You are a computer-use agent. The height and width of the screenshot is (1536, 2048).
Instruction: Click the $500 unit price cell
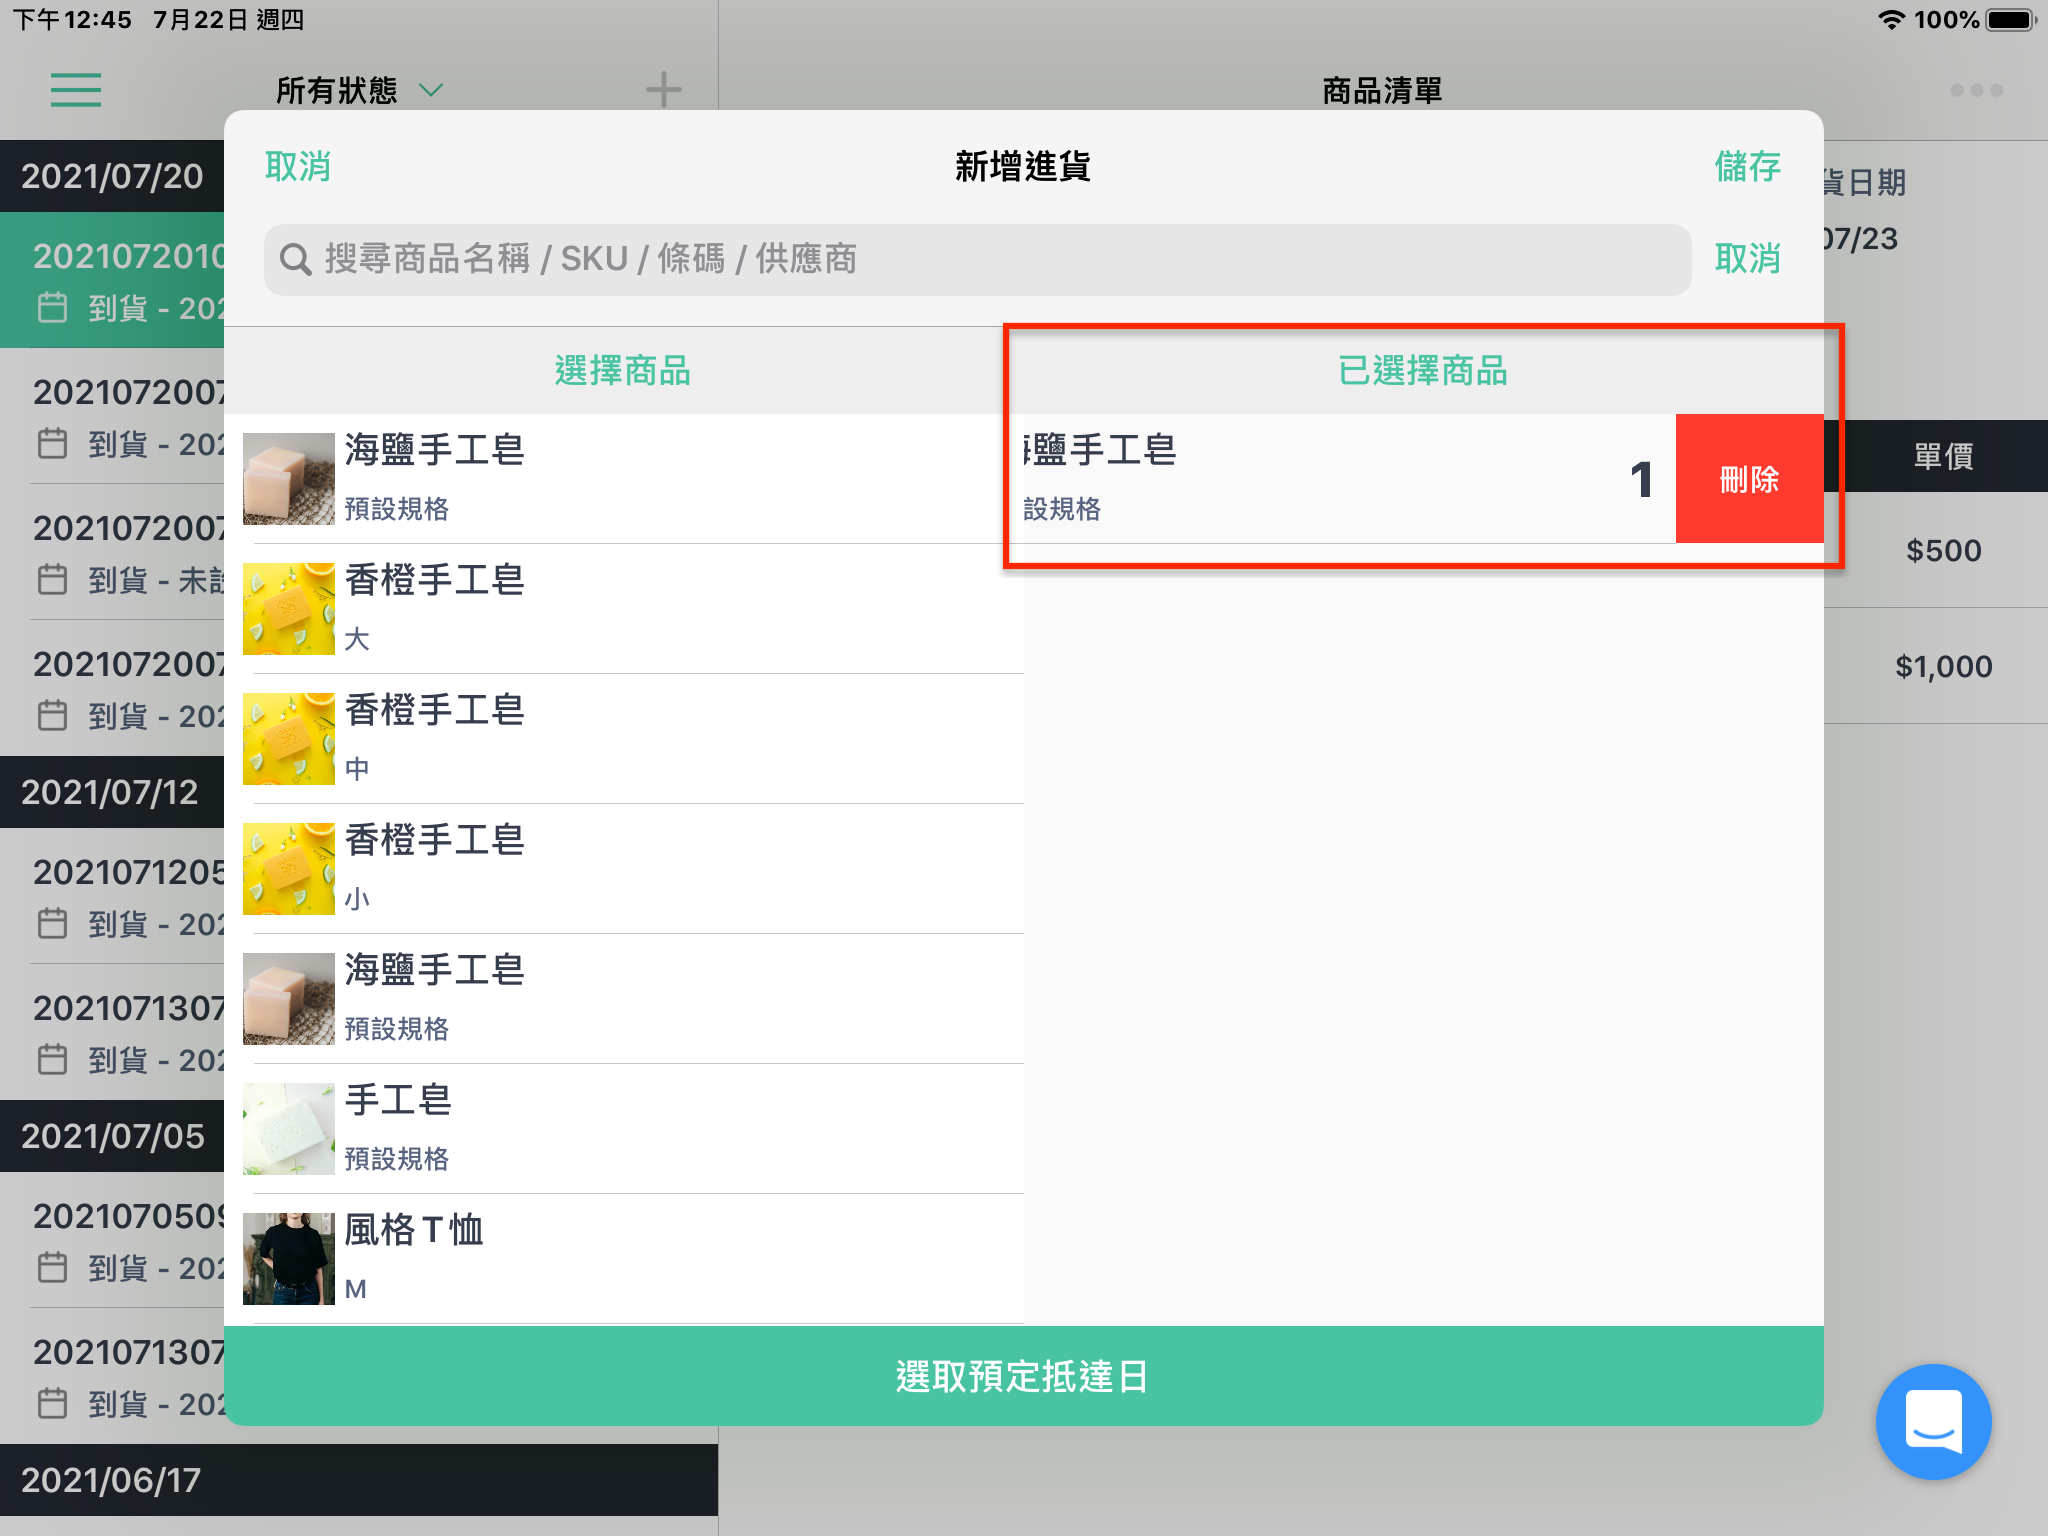pyautogui.click(x=1943, y=550)
